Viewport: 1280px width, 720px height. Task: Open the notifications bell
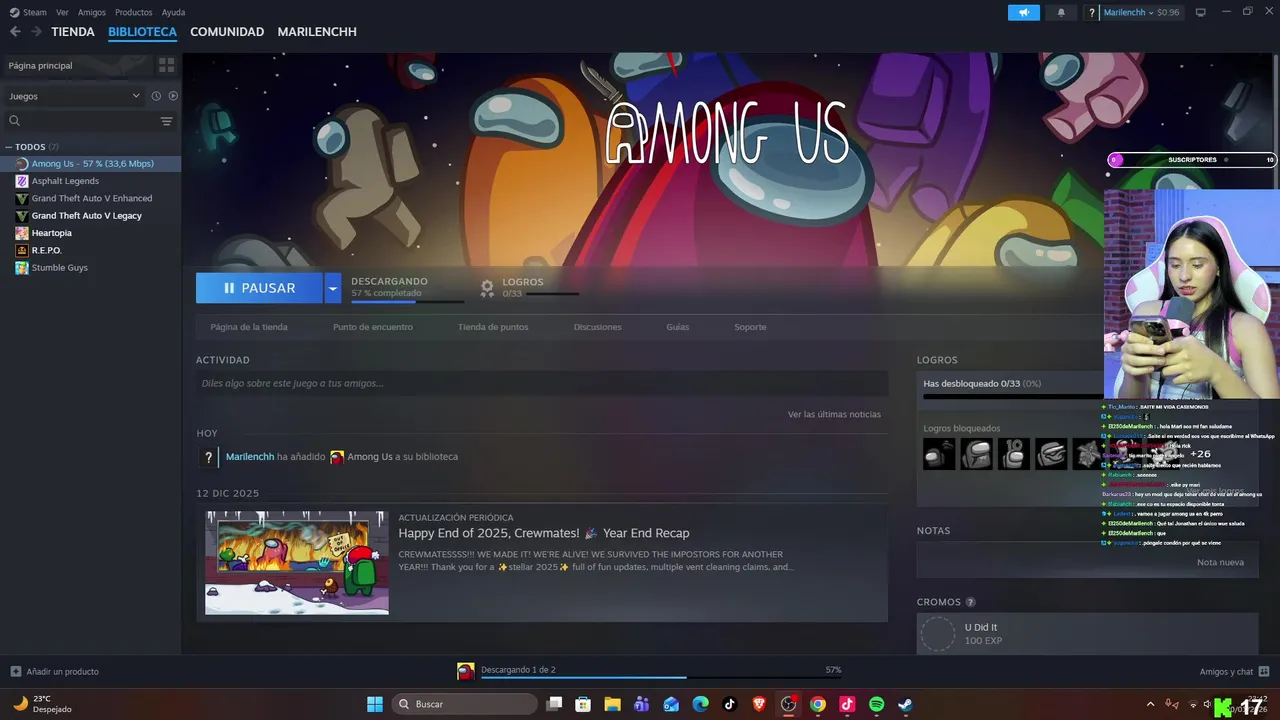click(x=1061, y=12)
